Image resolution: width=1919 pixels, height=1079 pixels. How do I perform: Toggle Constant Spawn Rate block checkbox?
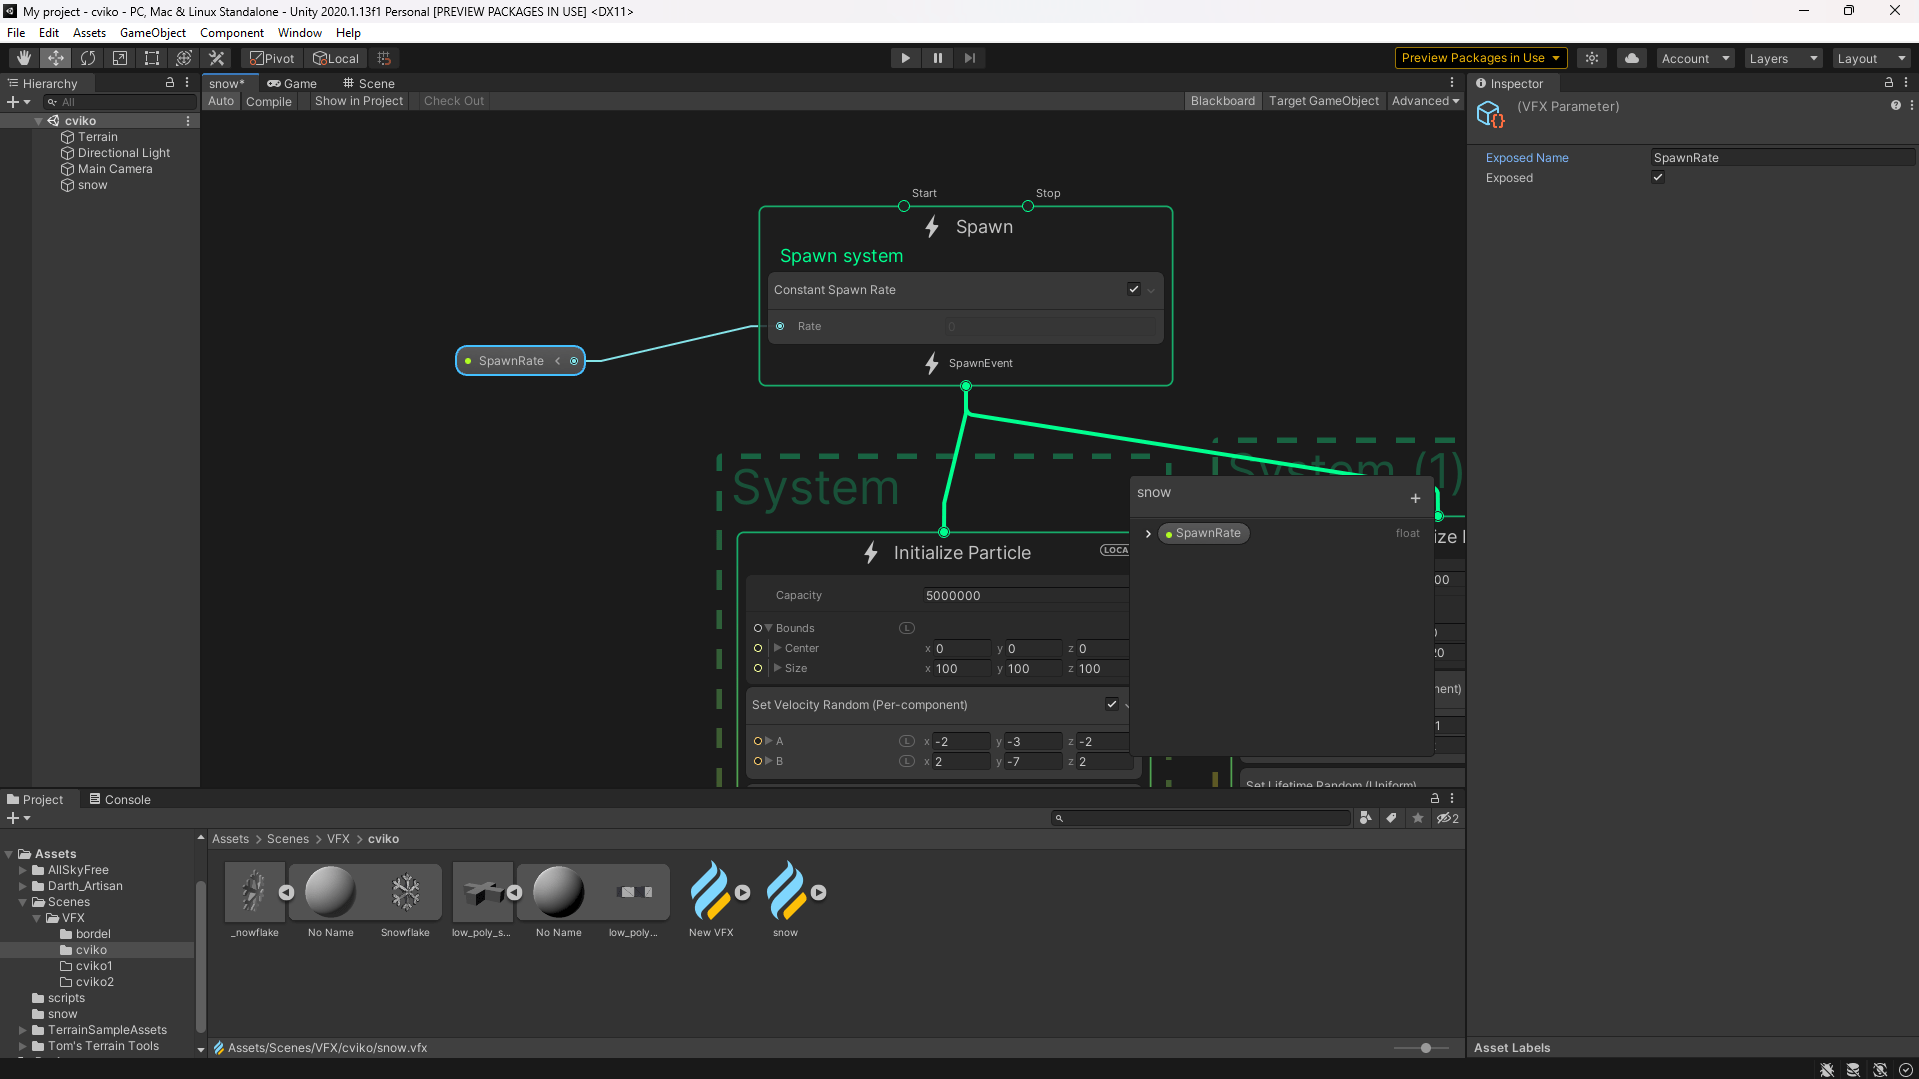1133,289
